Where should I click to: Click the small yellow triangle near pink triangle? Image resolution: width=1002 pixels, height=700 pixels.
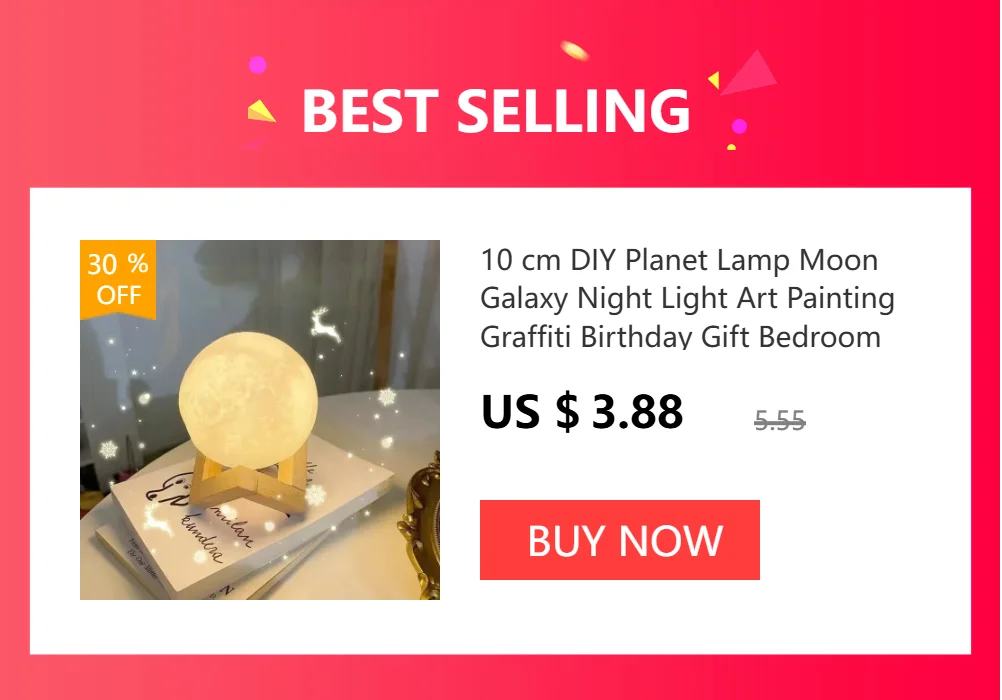click(x=714, y=80)
